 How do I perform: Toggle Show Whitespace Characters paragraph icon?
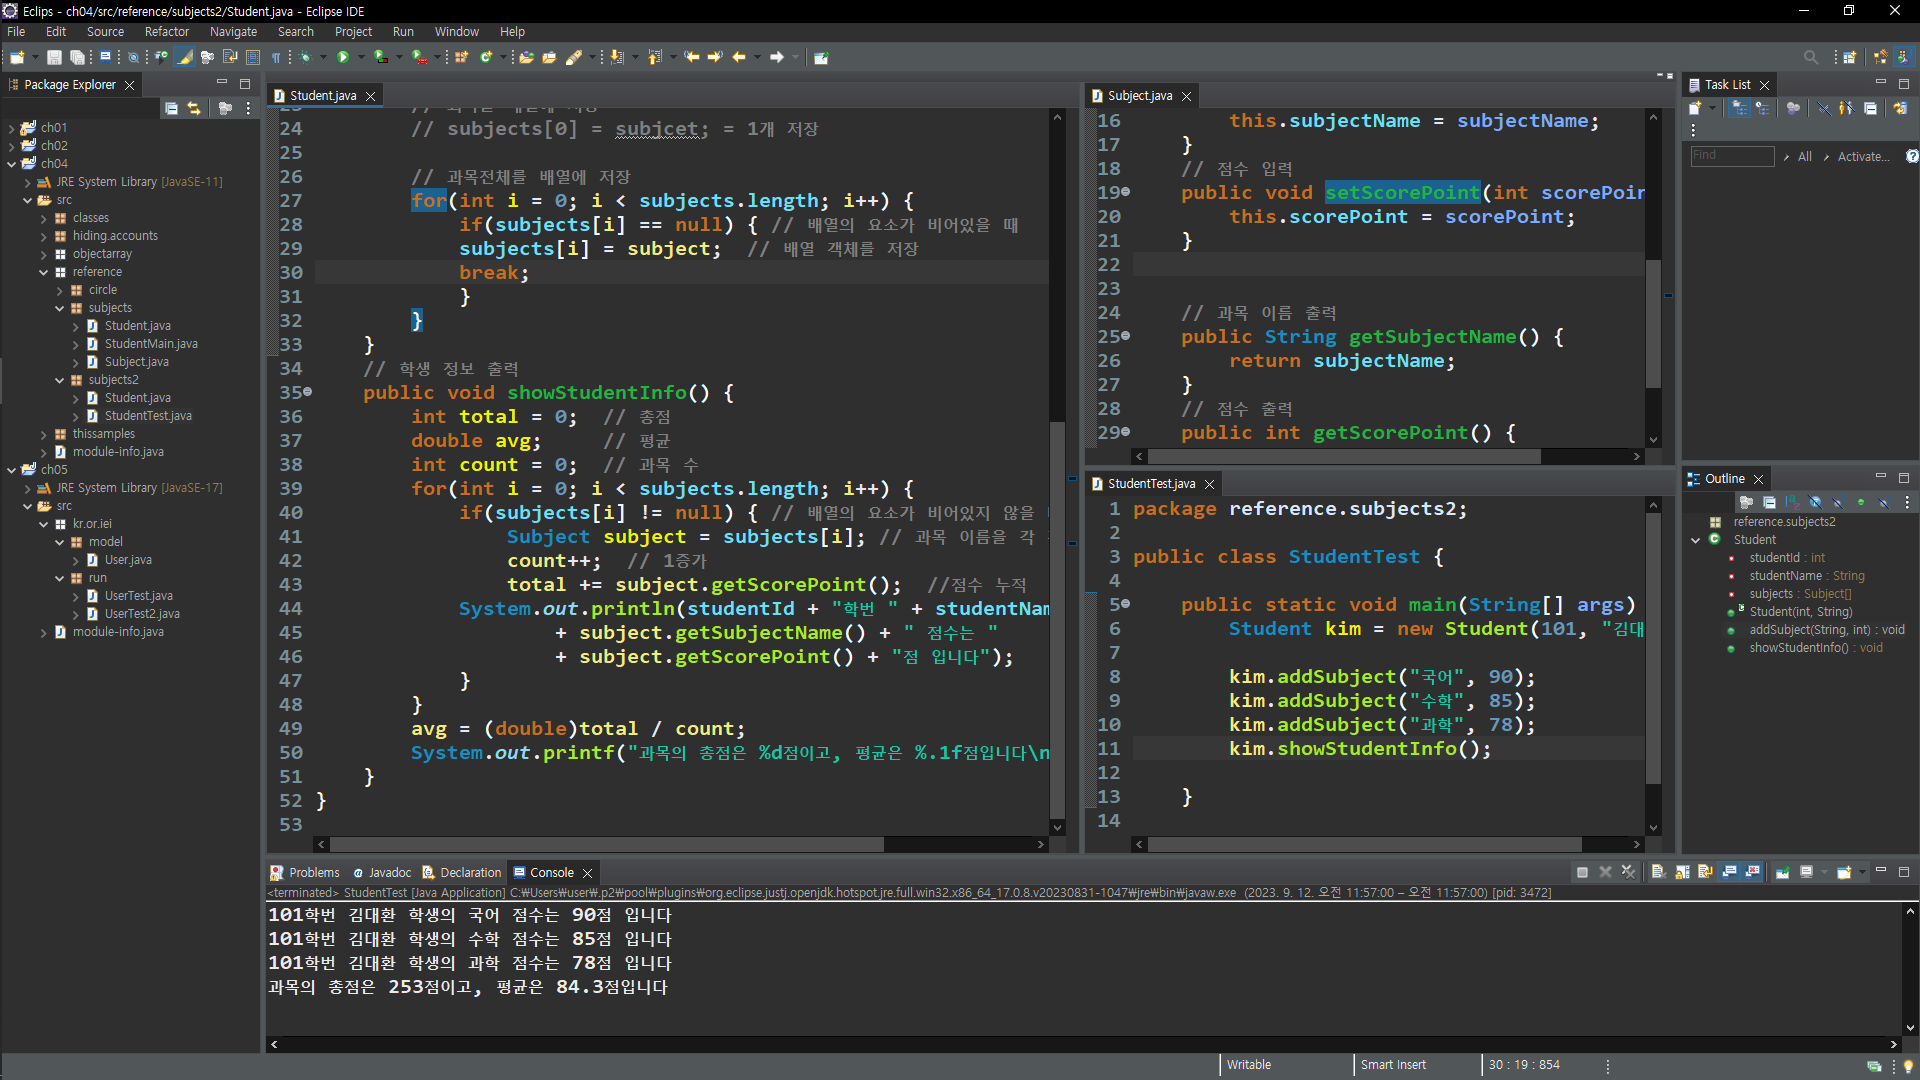[x=276, y=57]
